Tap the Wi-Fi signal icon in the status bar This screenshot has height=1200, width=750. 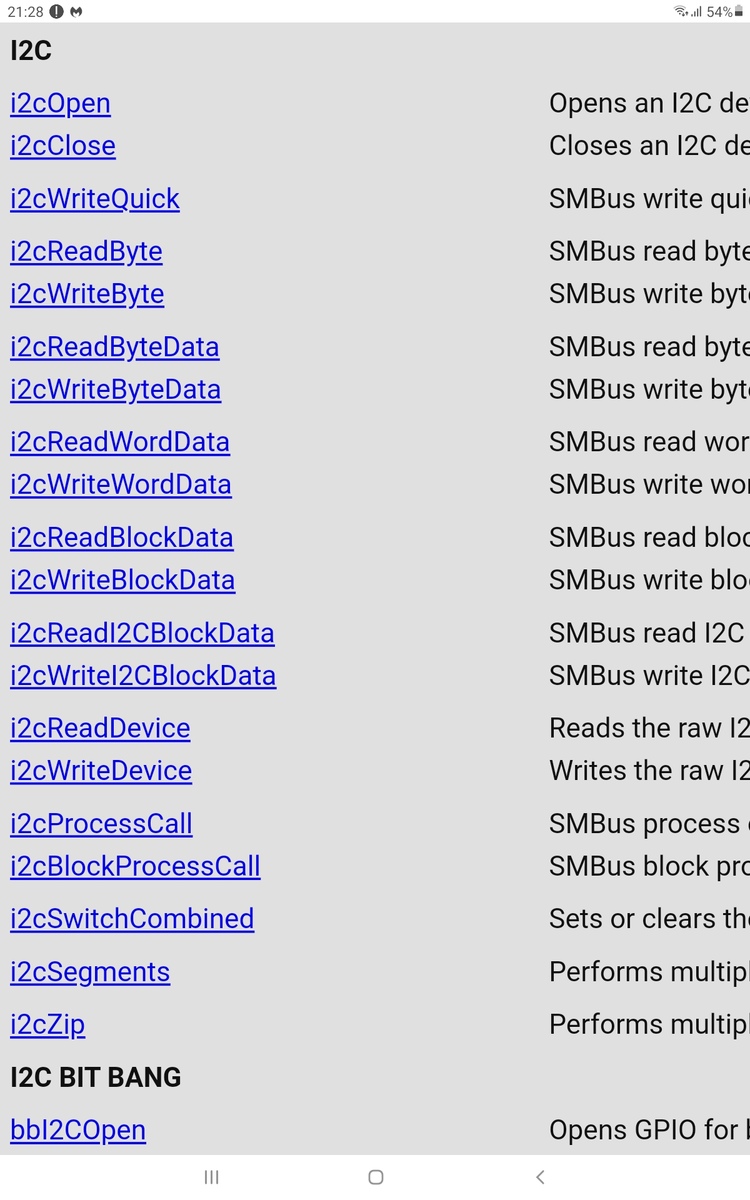pyautogui.click(x=681, y=11)
